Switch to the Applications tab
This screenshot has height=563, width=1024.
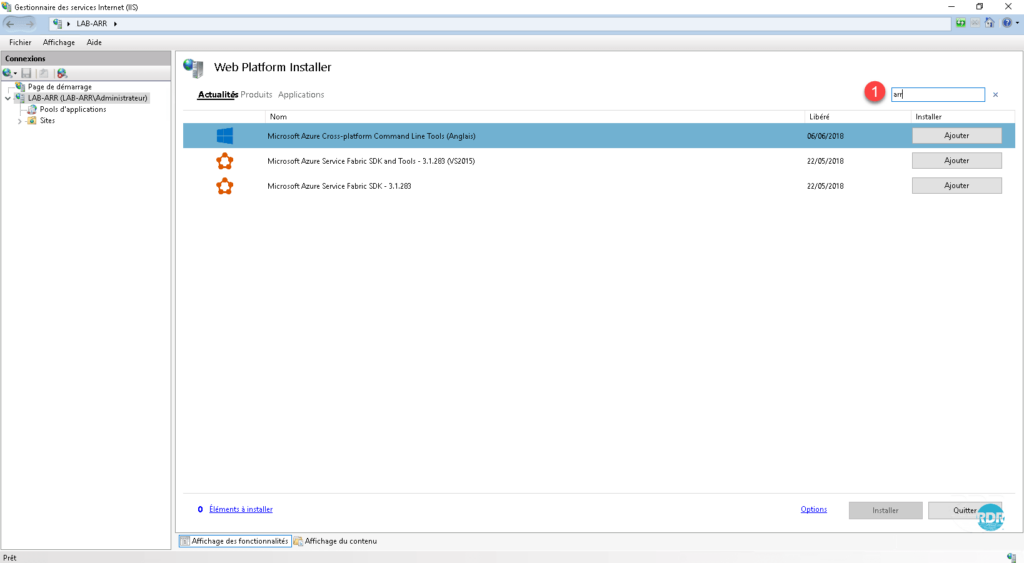[x=301, y=95]
